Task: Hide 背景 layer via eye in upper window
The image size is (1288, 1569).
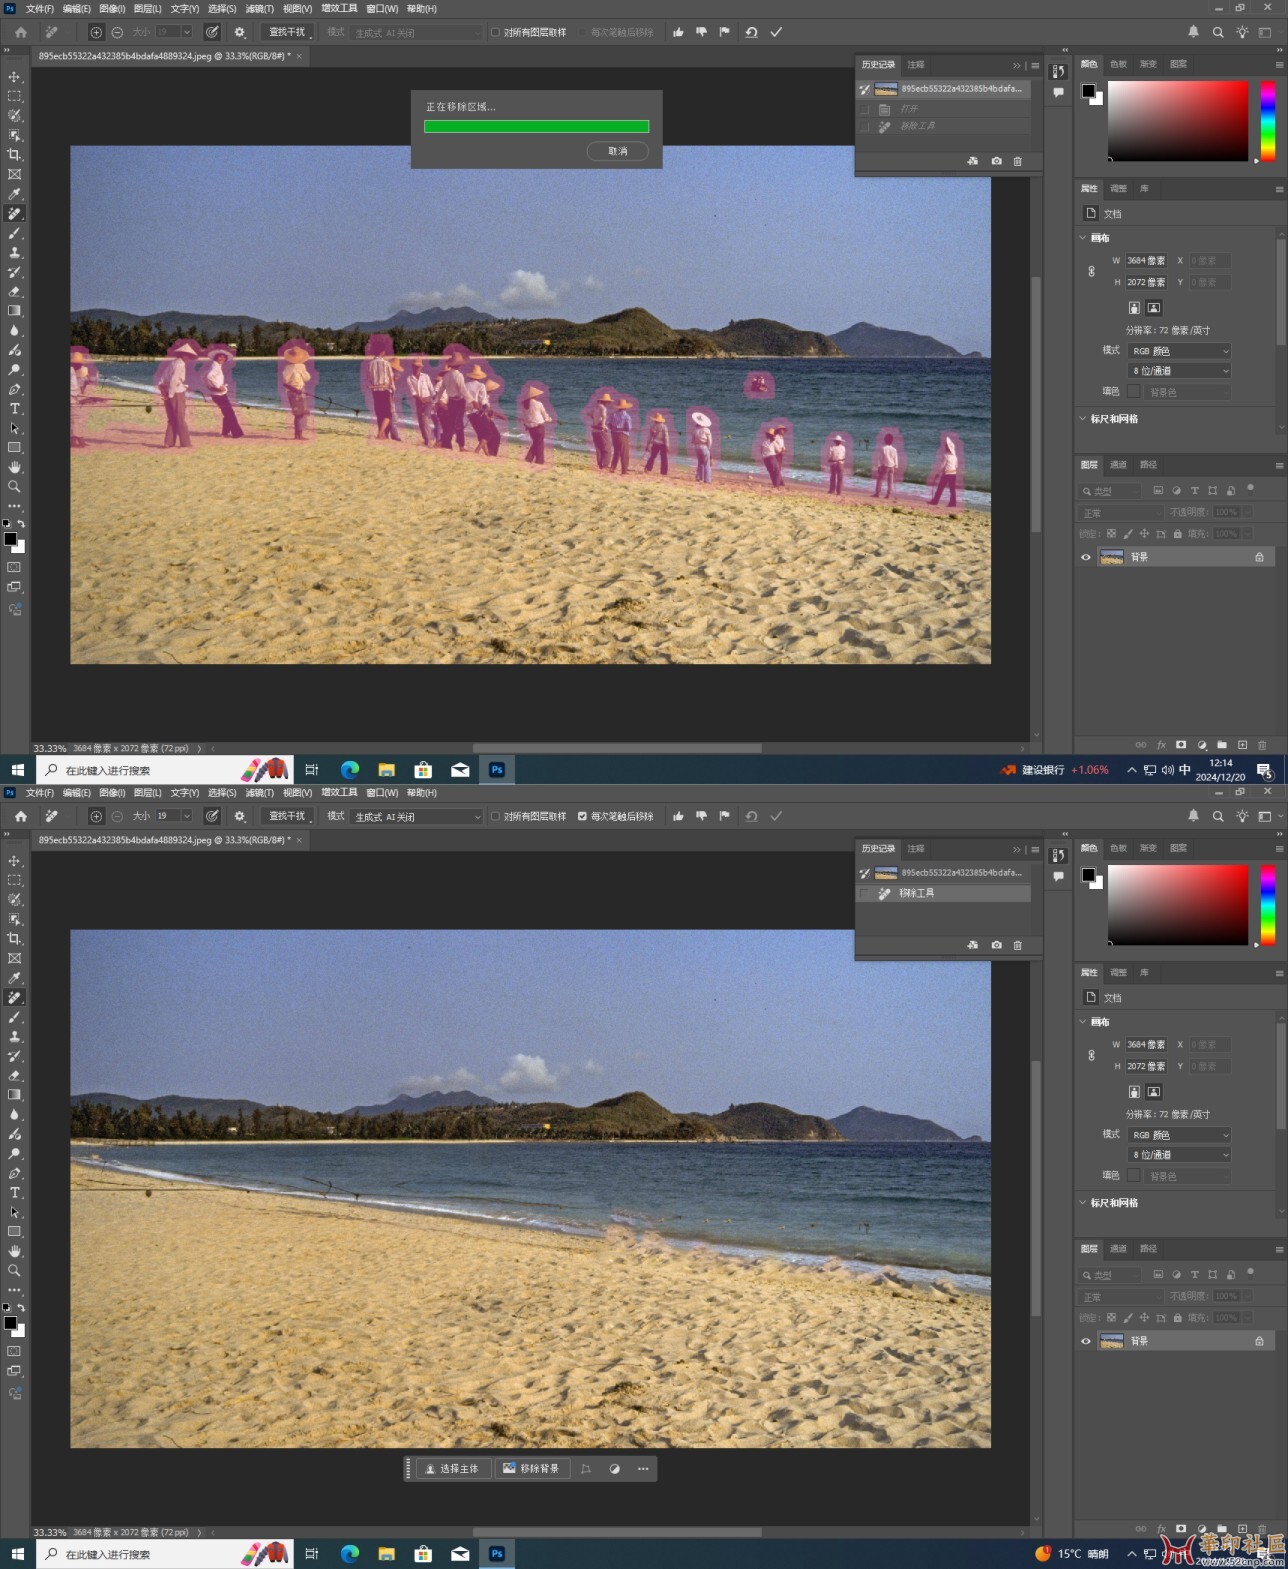Action: 1086,557
